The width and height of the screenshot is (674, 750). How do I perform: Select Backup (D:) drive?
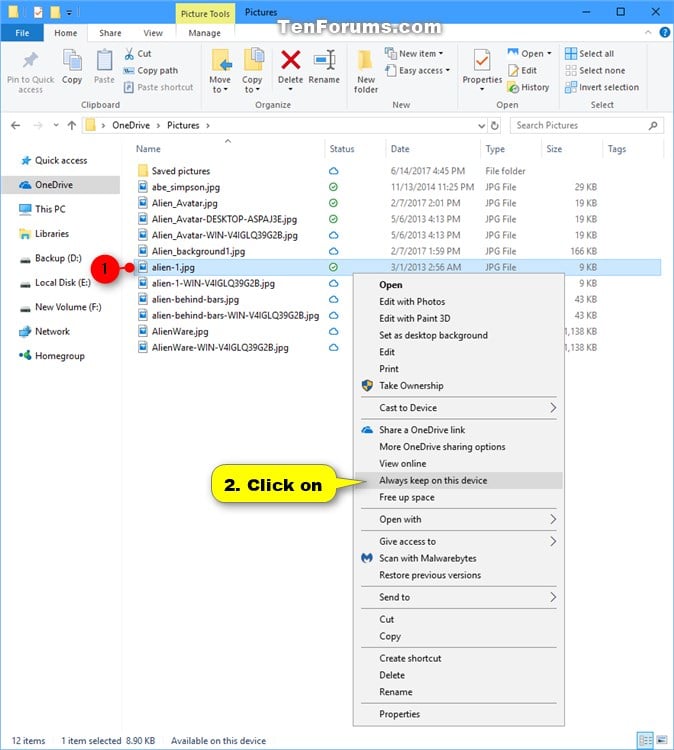click(58, 258)
